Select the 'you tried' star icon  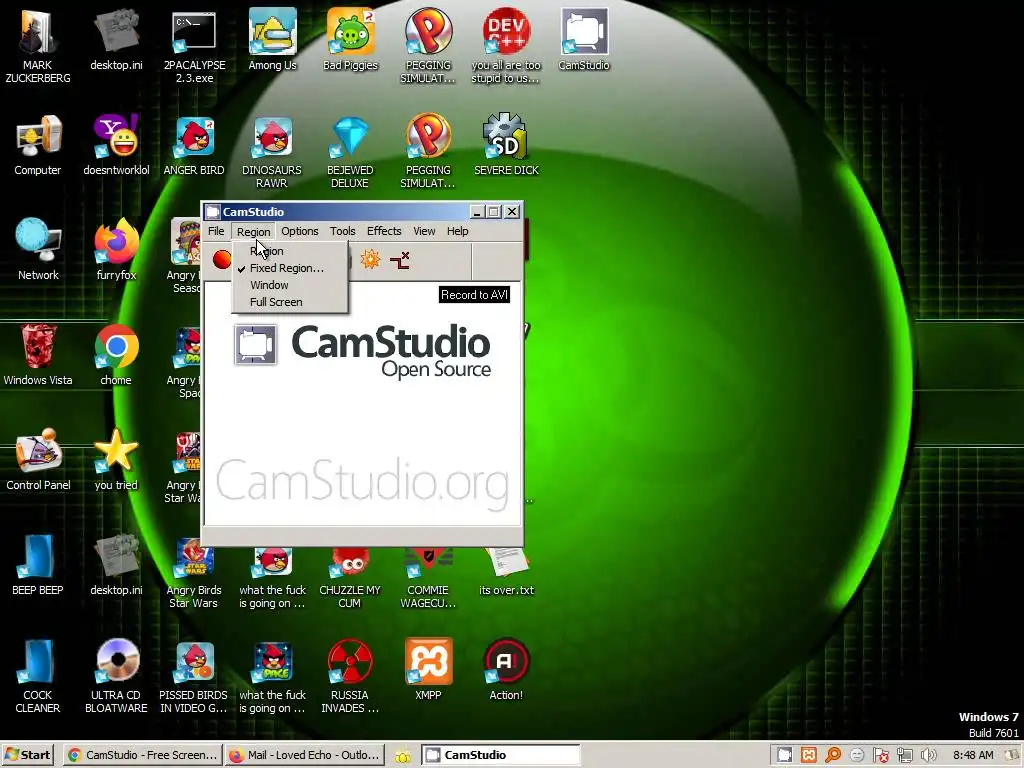pyautogui.click(x=116, y=460)
